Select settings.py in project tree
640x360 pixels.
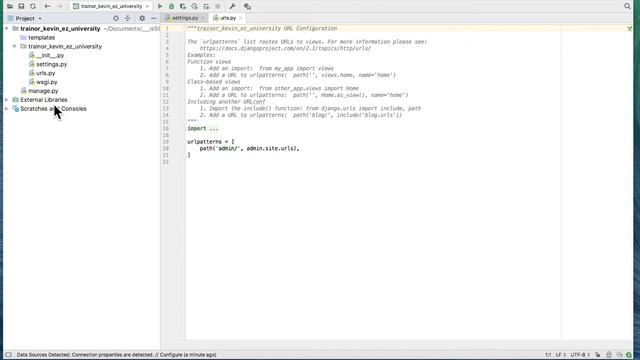pyautogui.click(x=51, y=64)
